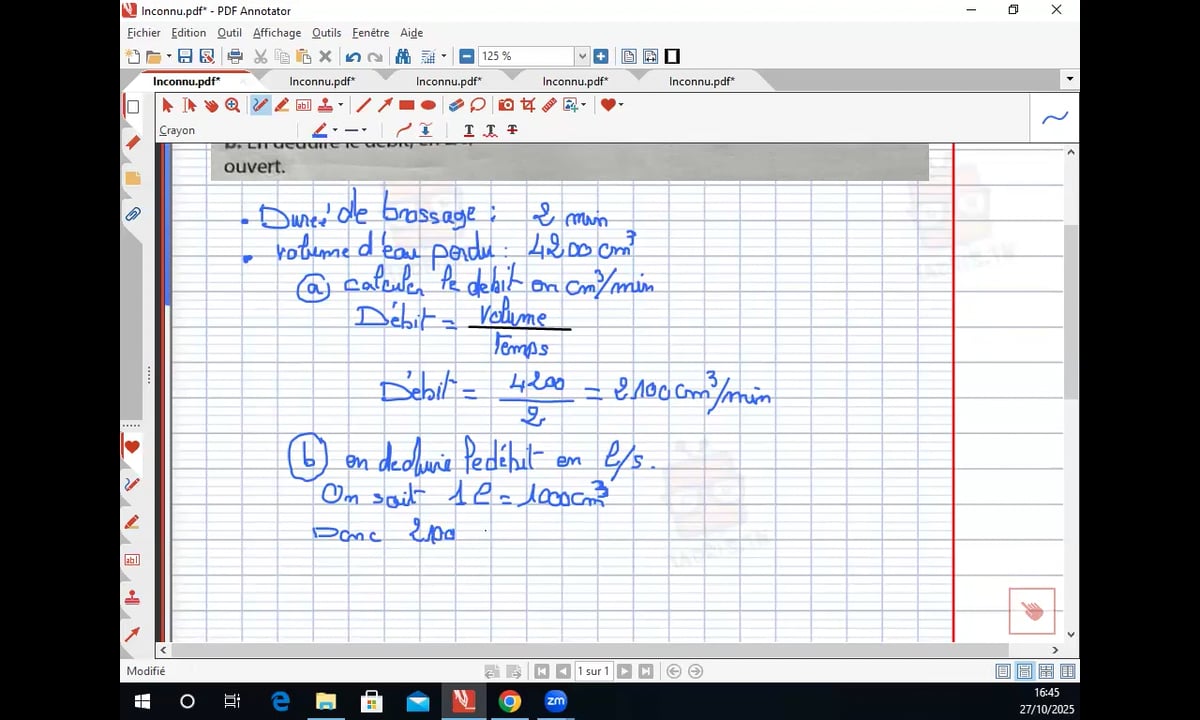Select the Eraser tool

point(456,104)
